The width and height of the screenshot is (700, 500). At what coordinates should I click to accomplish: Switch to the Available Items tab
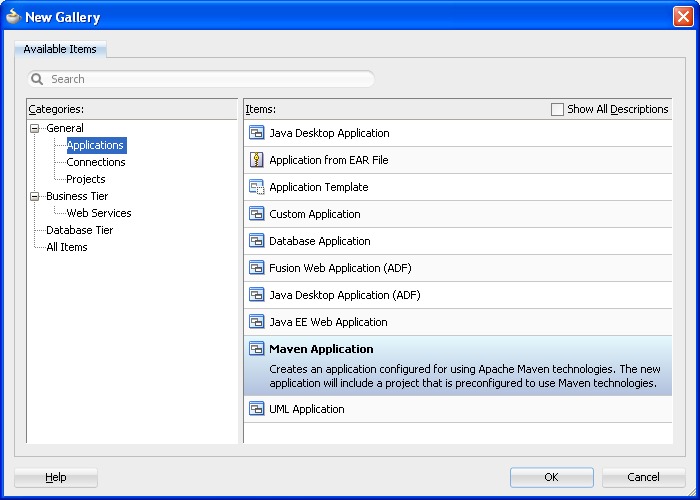(60, 49)
